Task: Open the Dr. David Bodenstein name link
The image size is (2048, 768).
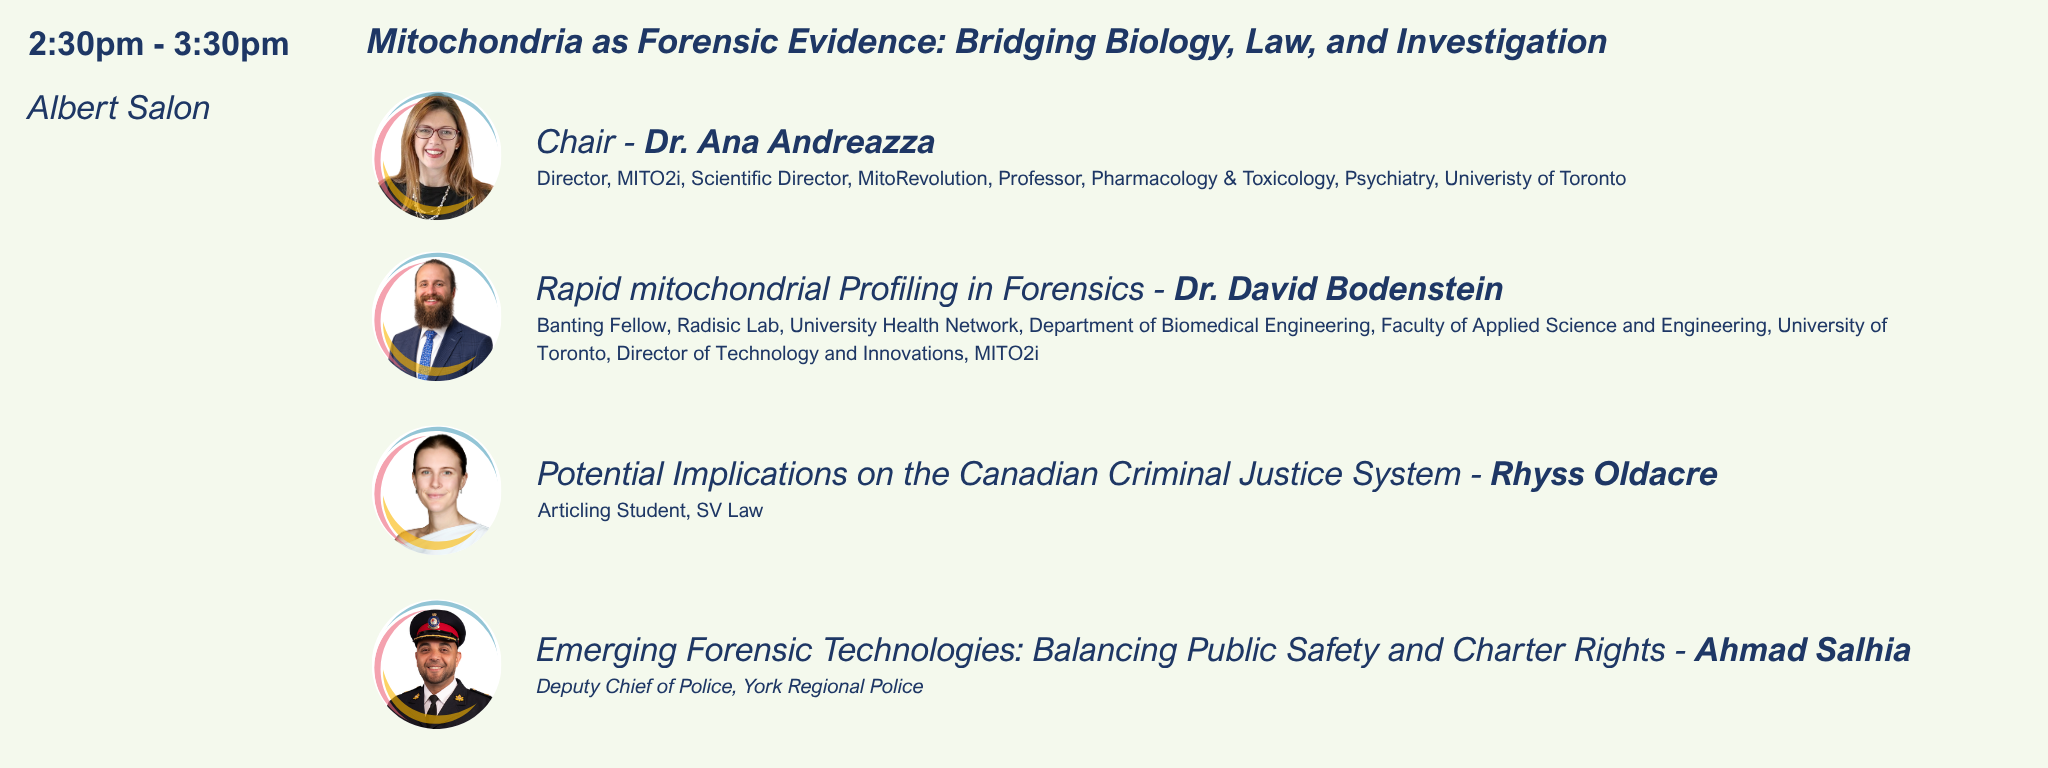Action: (1338, 289)
